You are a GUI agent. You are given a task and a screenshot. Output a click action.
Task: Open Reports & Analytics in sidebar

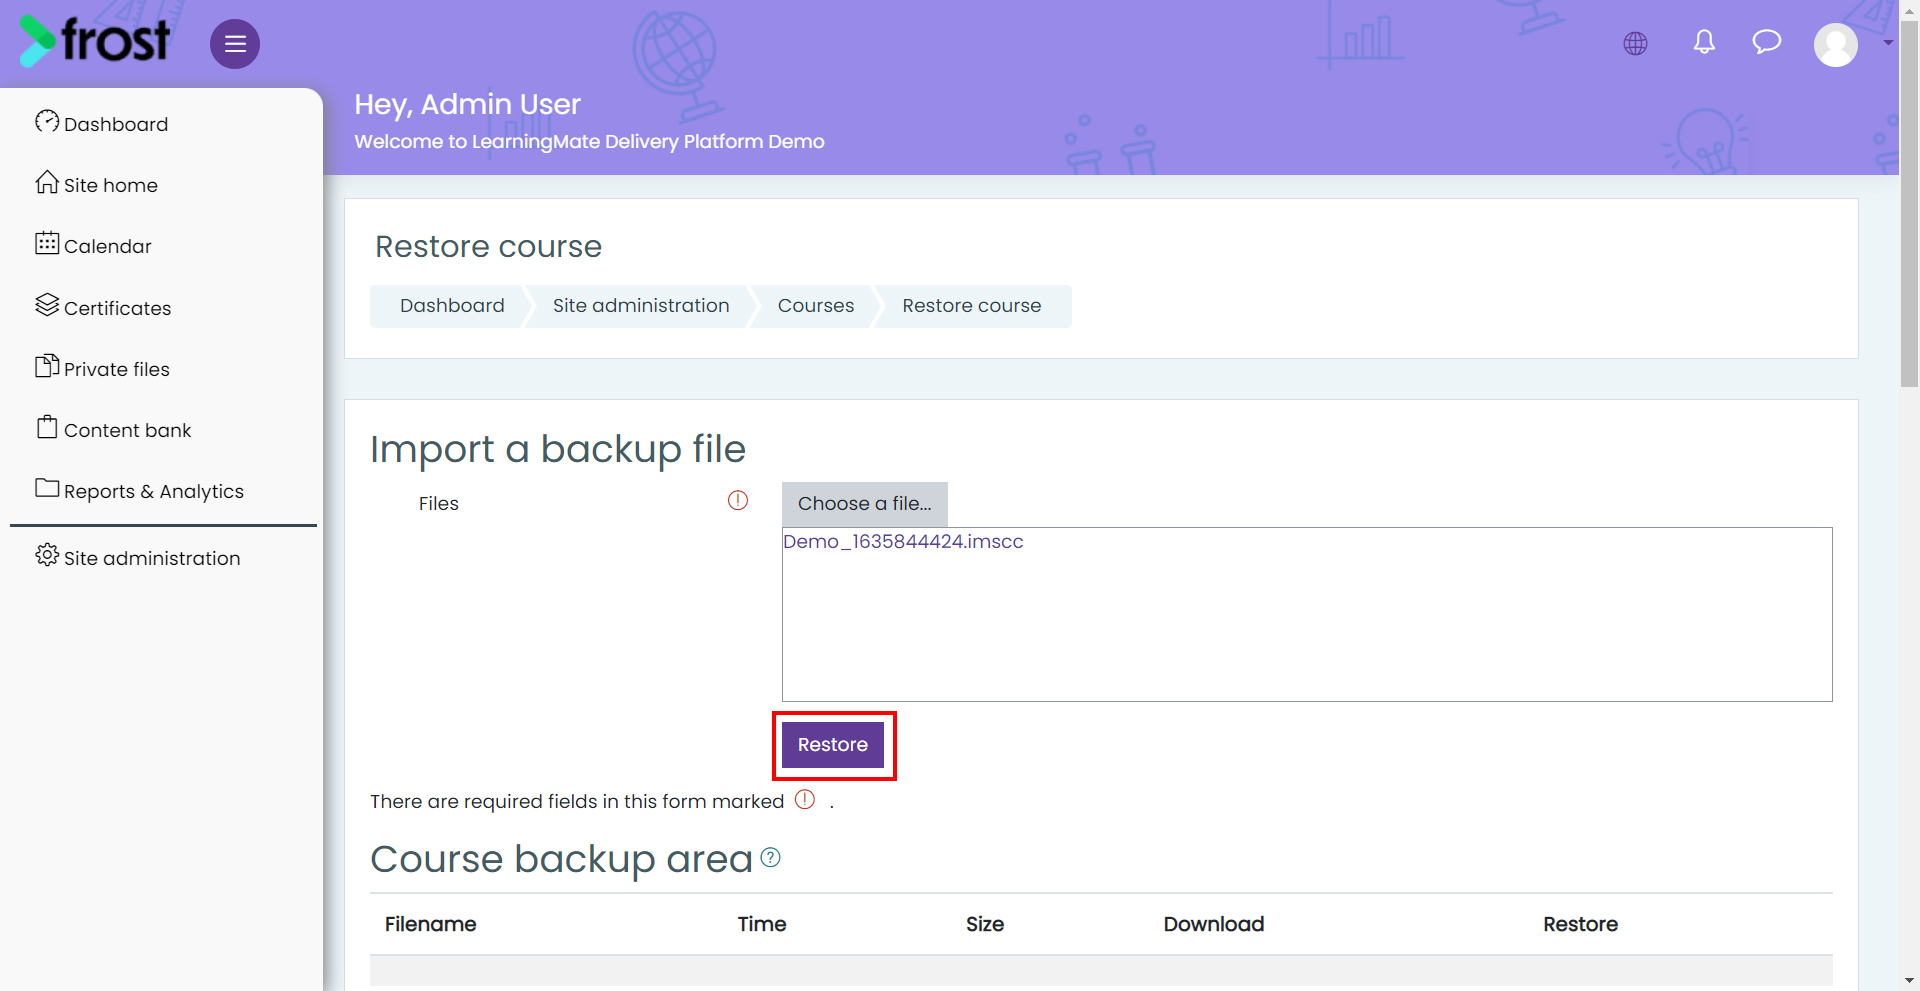tap(140, 490)
